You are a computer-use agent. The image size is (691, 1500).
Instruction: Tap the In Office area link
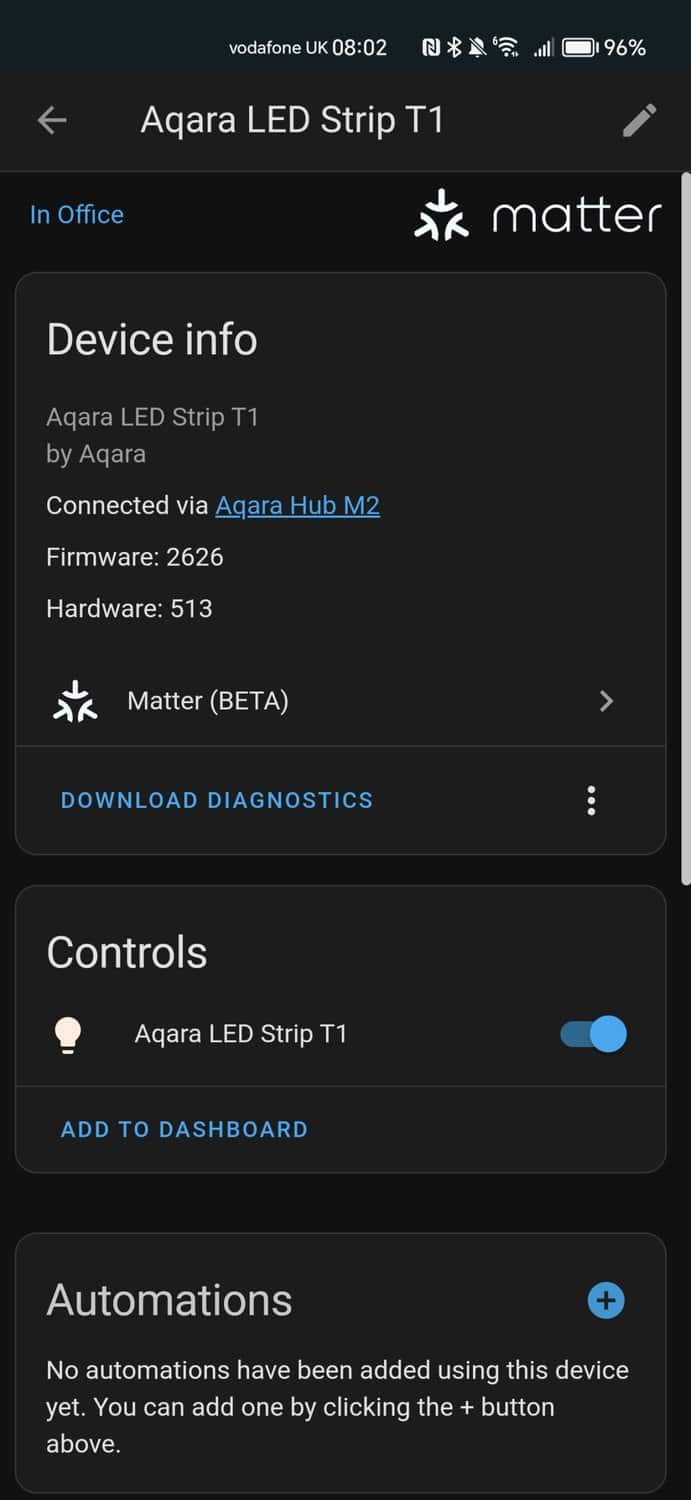click(x=77, y=215)
